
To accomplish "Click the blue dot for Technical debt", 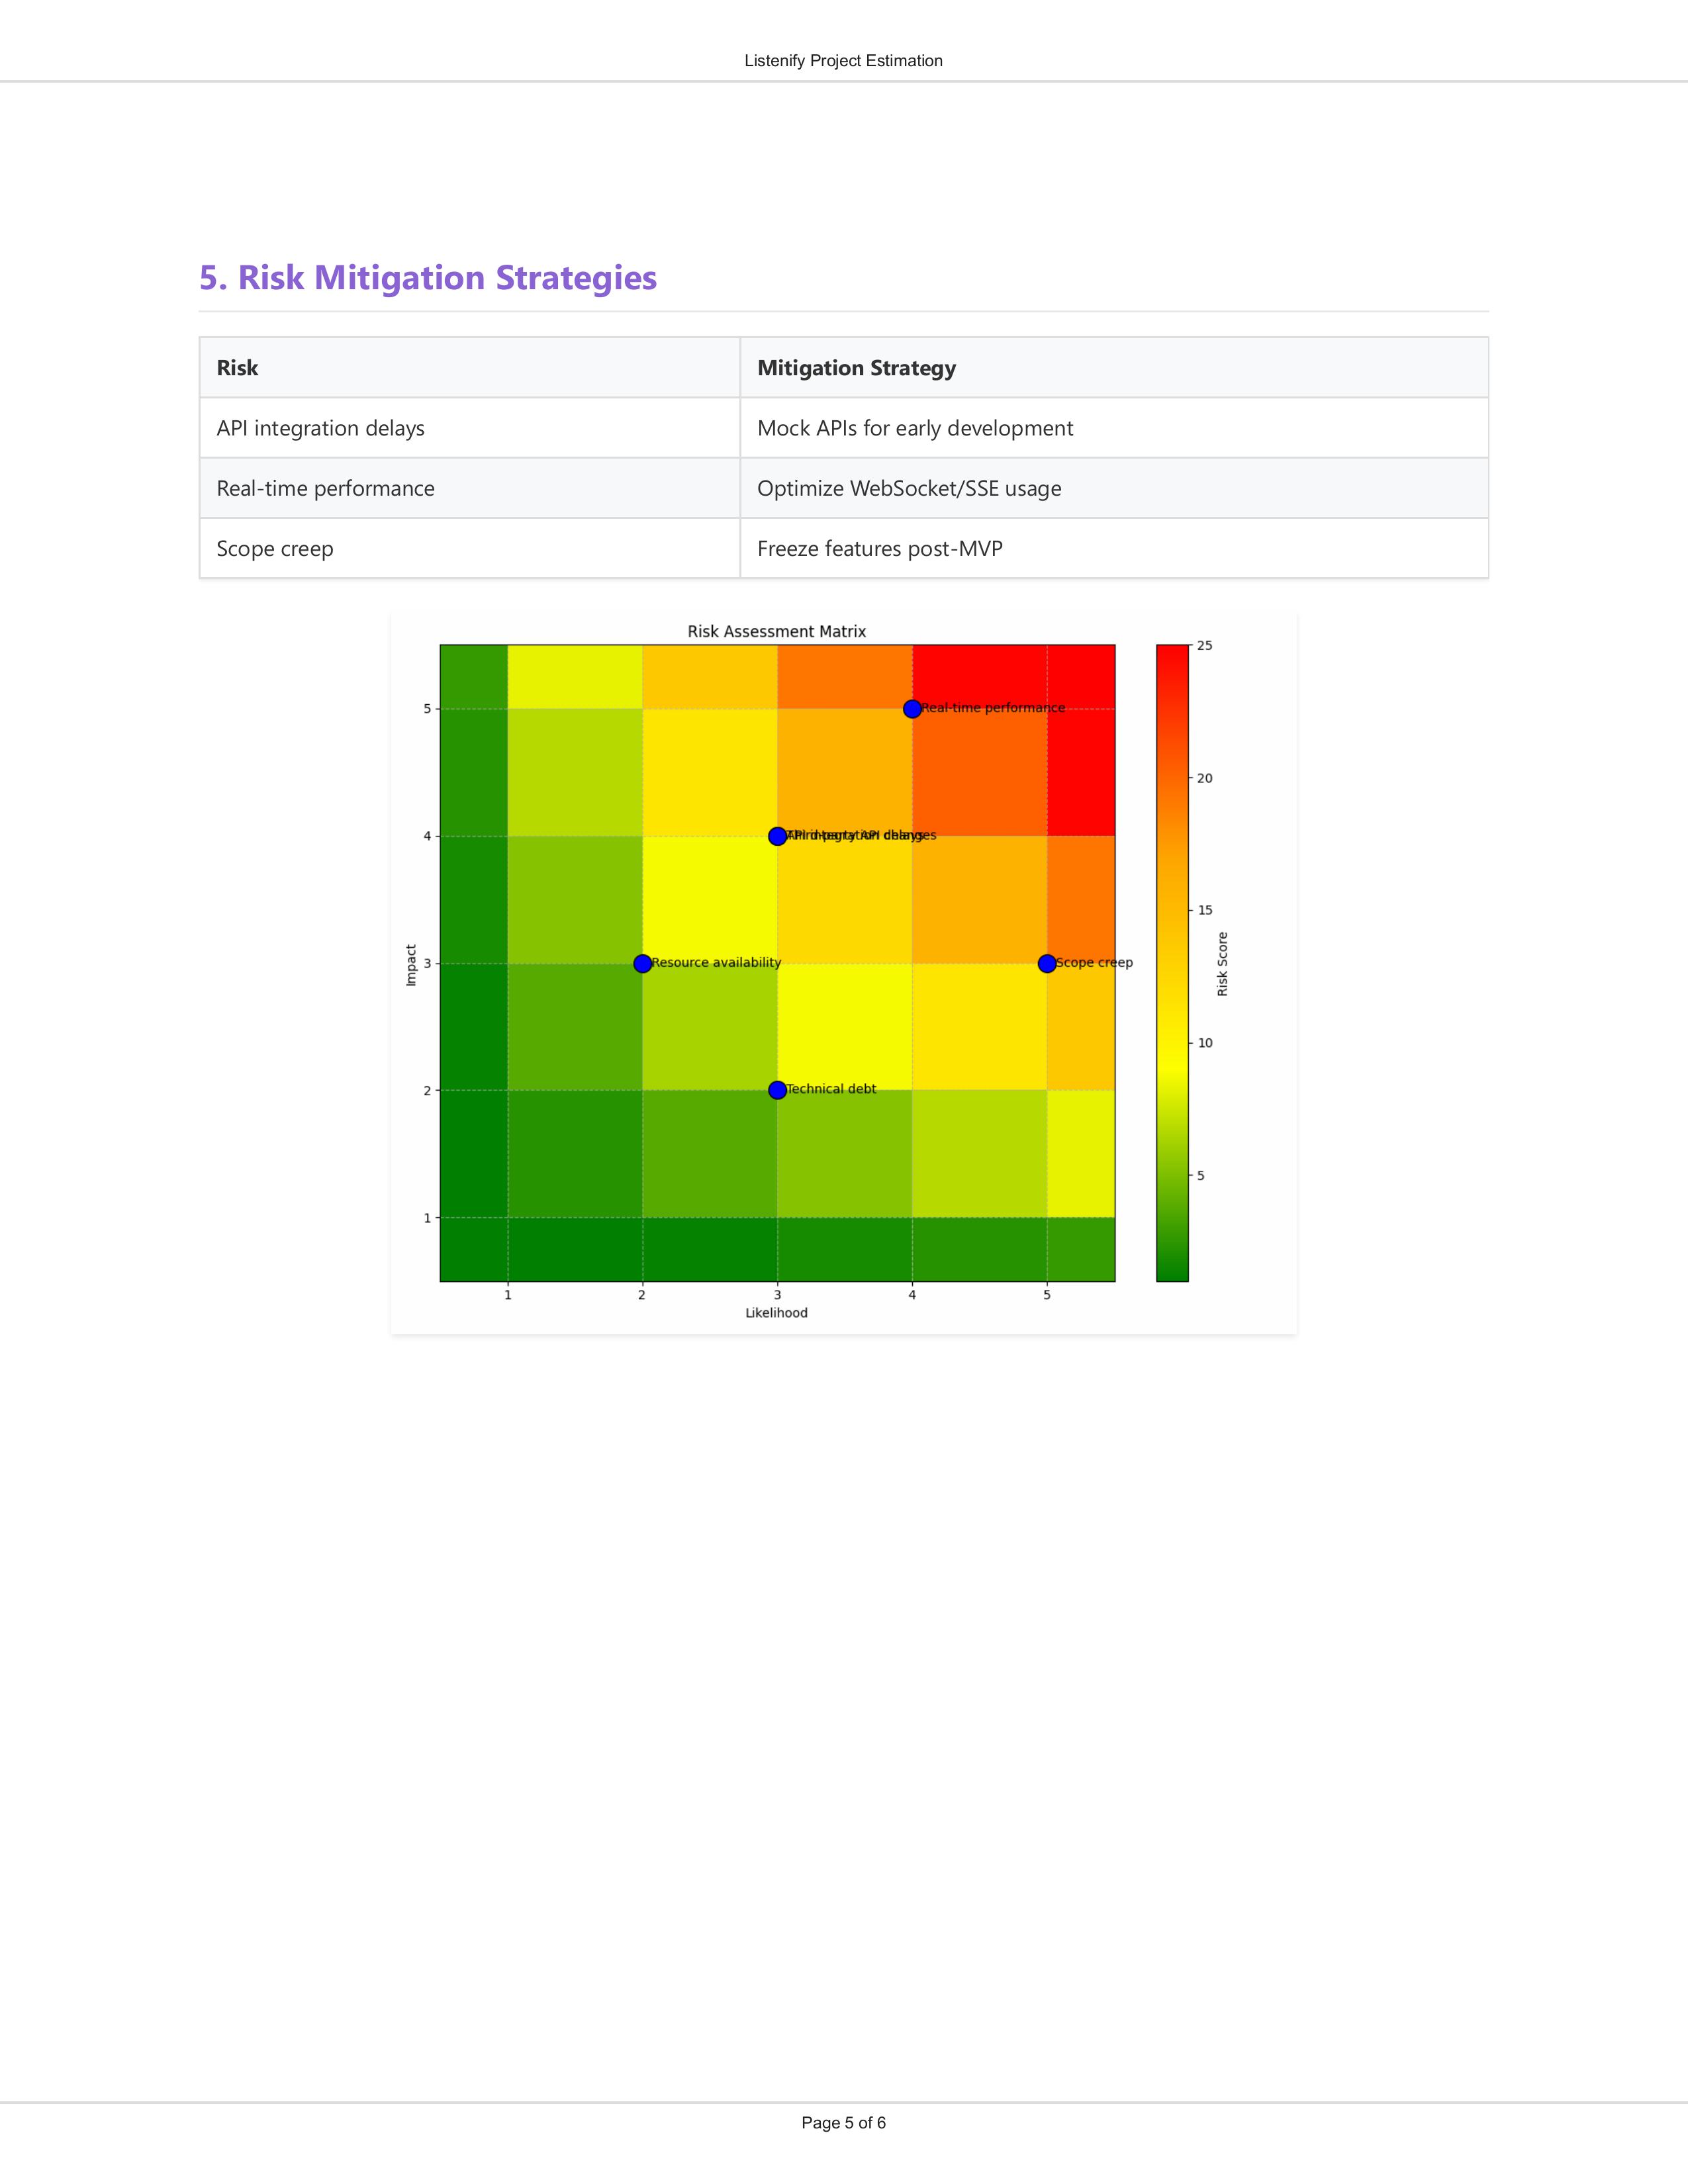I will coord(777,1090).
